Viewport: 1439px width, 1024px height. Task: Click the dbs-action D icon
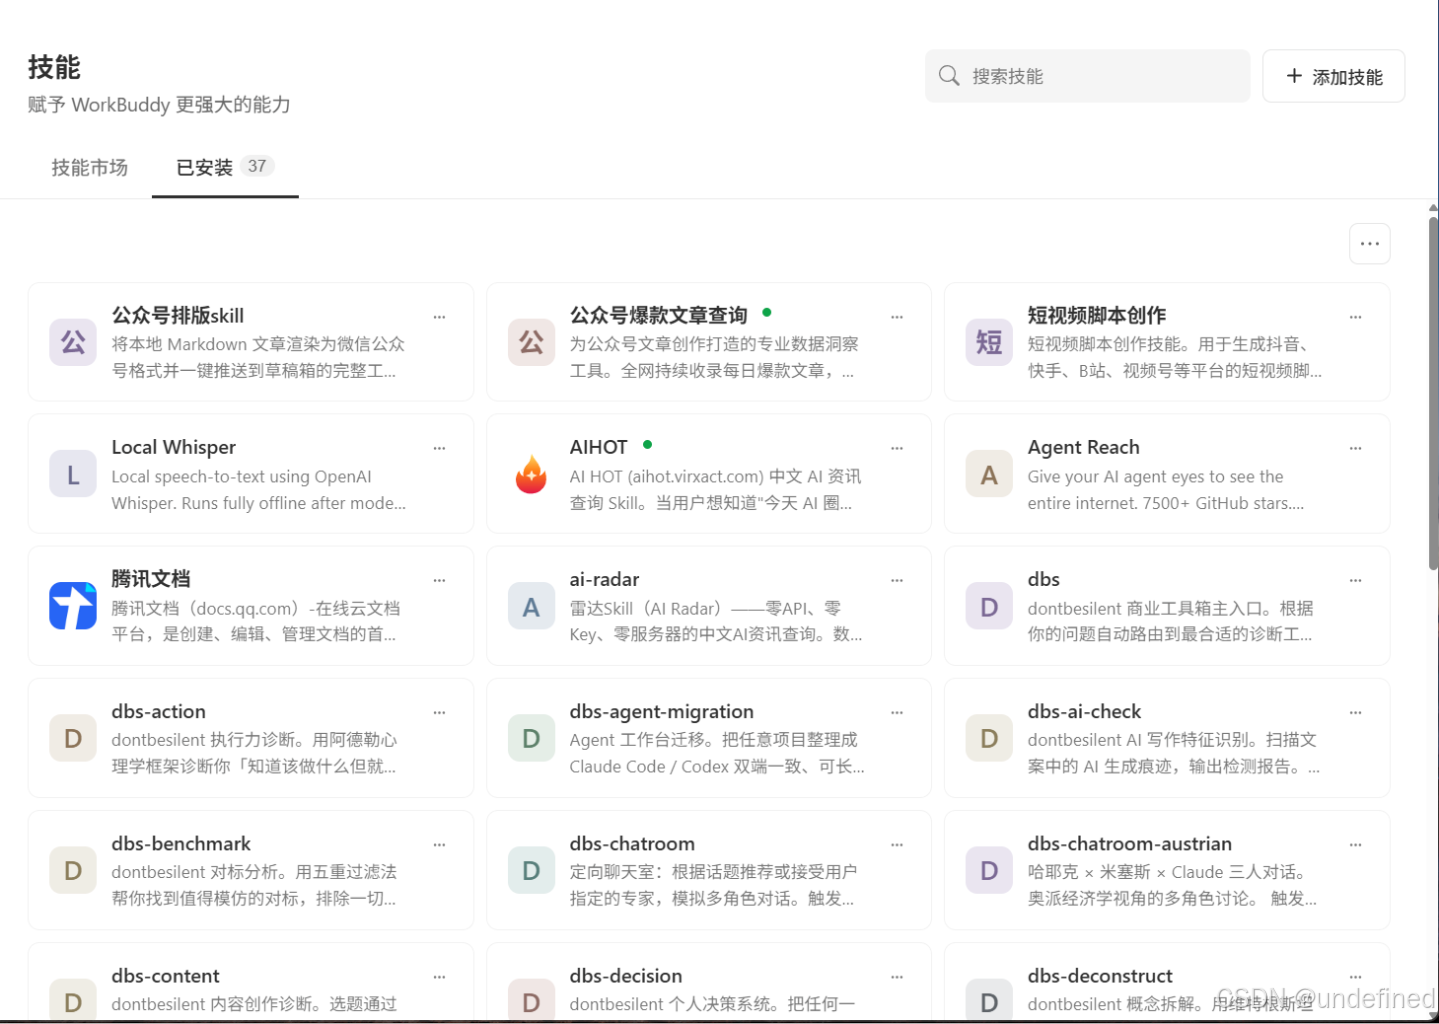[73, 738]
